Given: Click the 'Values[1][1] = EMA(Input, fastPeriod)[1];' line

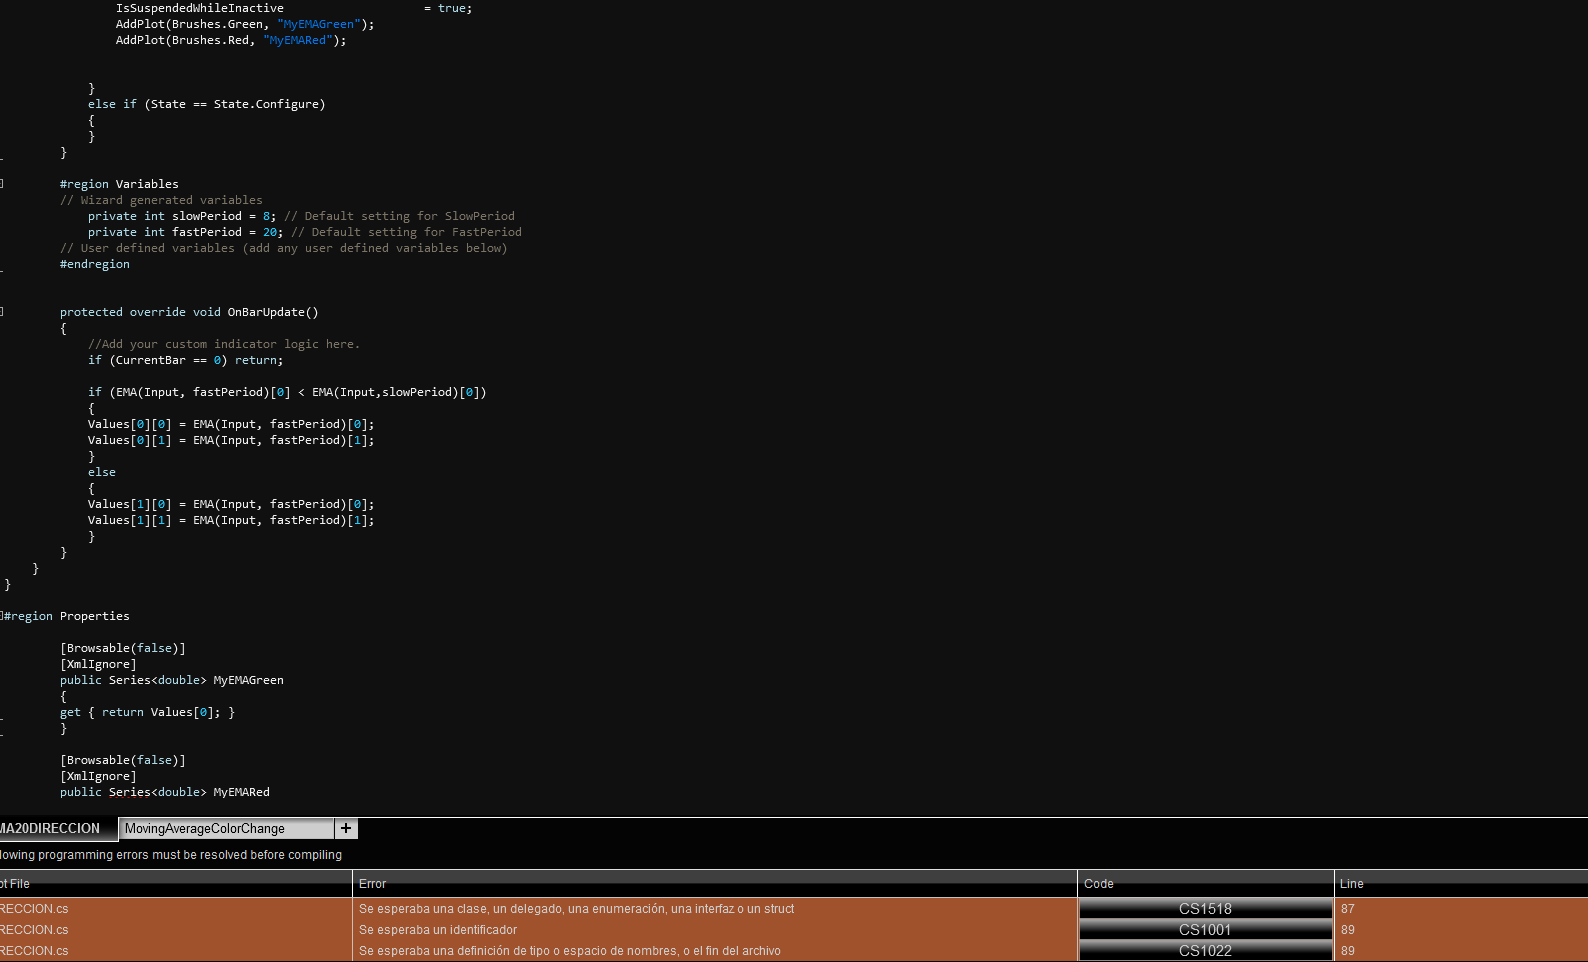Looking at the screenshot, I should [231, 520].
